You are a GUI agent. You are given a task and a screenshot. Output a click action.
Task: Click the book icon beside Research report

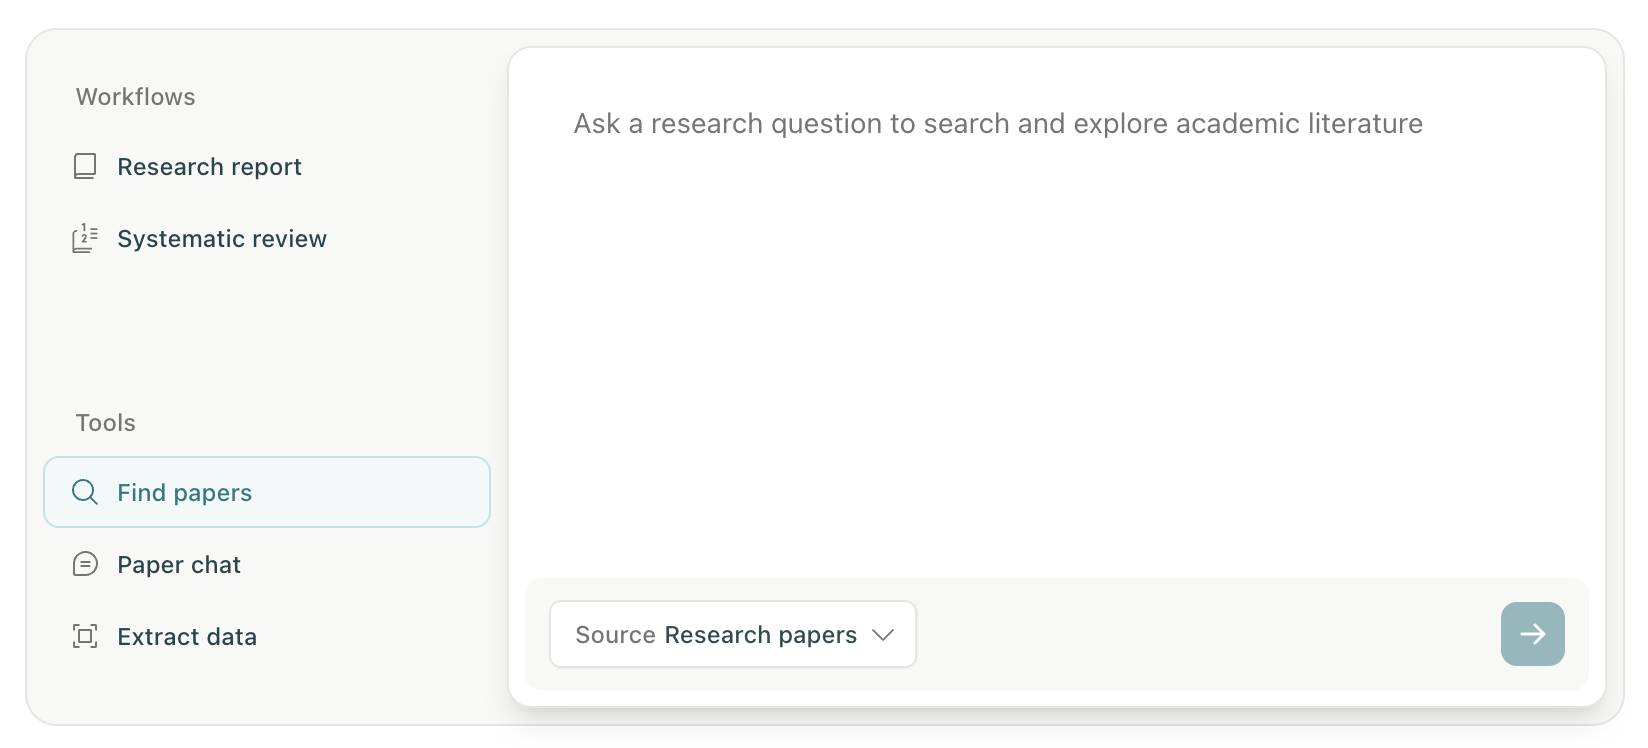coord(85,166)
